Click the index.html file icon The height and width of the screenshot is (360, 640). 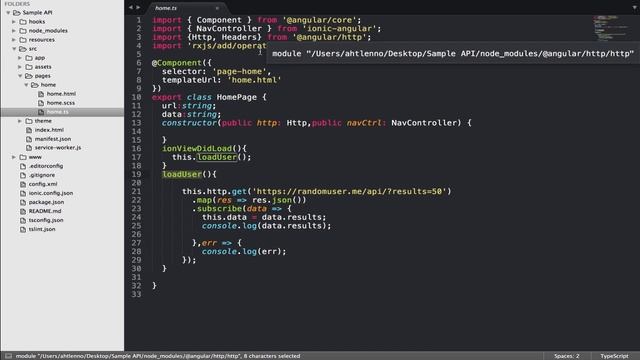click(x=29, y=130)
